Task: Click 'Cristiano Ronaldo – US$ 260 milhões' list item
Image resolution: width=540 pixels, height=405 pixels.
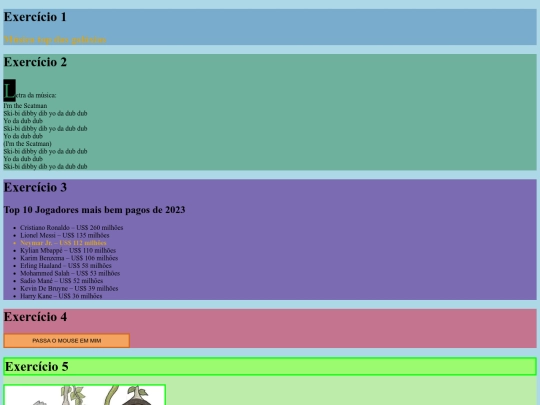Action: (72, 228)
